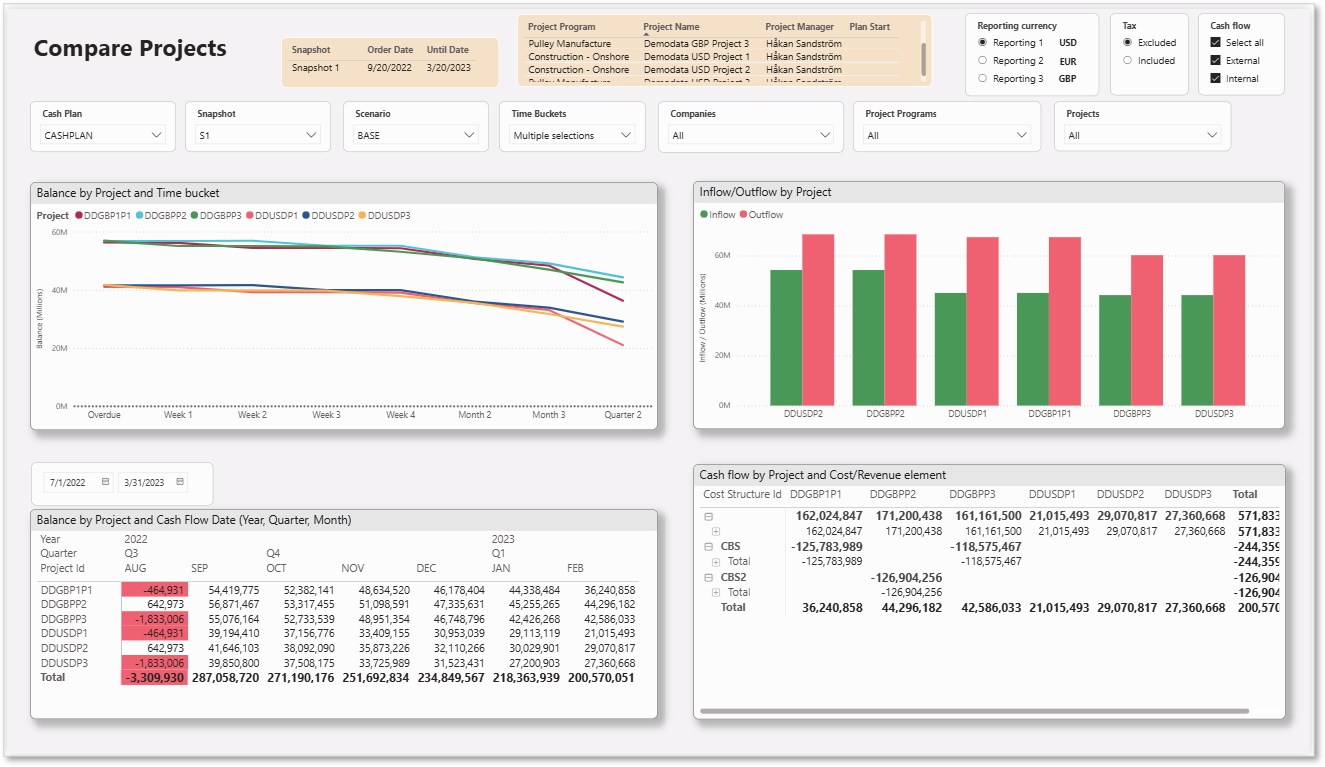Click the DDGBPP2 legend marker
Image resolution: width=1325 pixels, height=767 pixels.
pos(138,216)
